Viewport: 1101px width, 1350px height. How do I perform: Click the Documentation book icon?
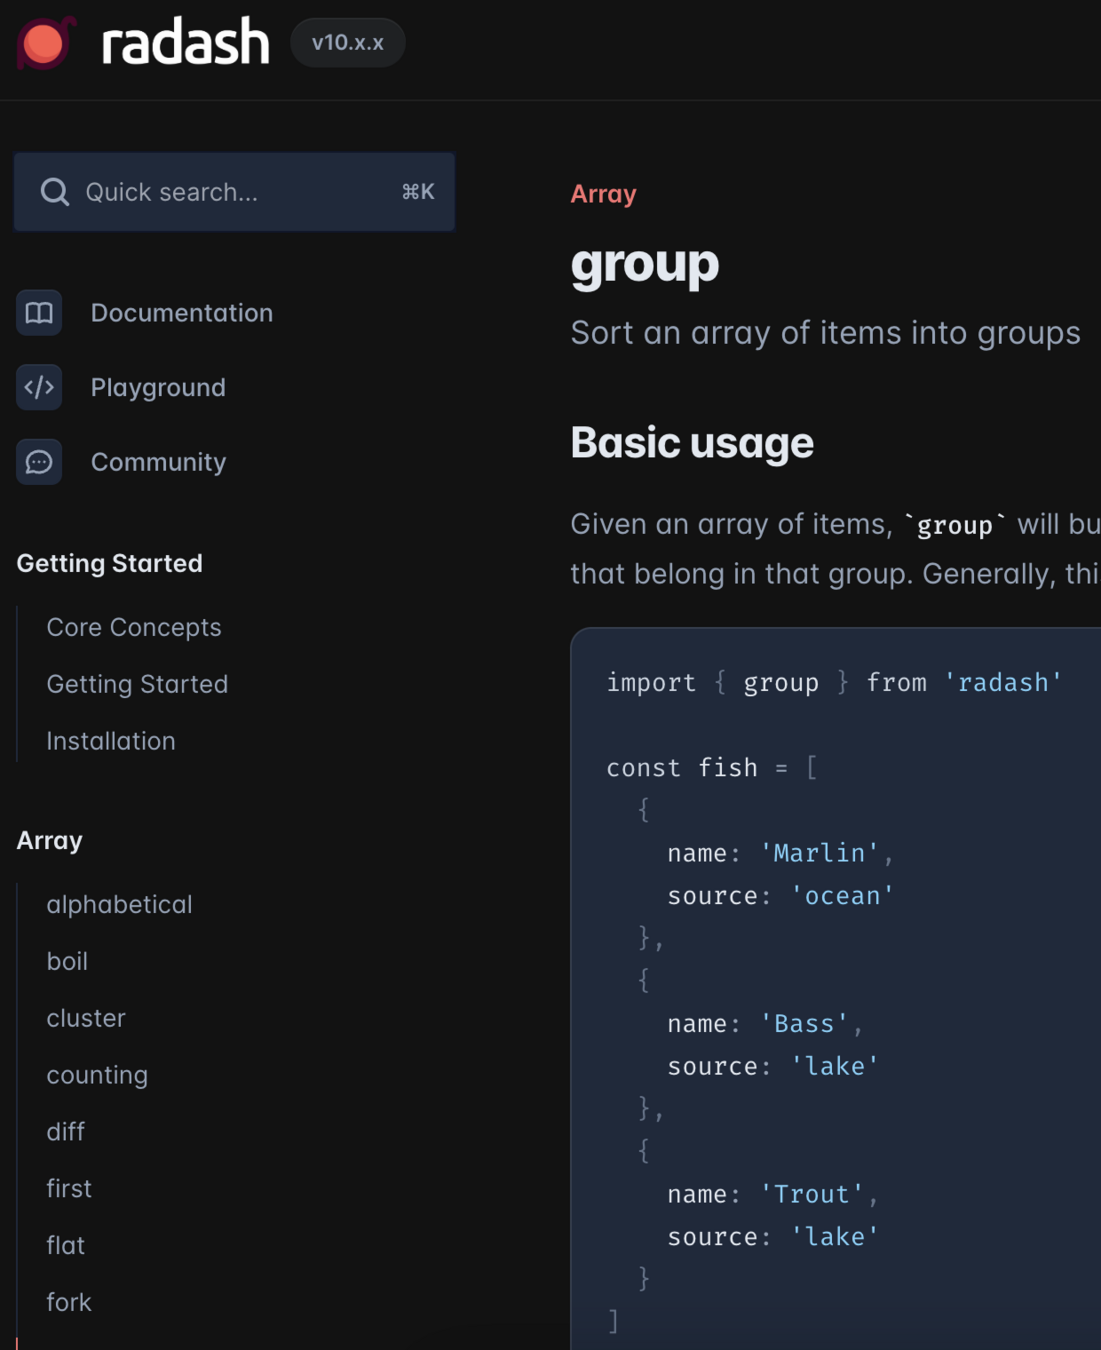coord(39,313)
